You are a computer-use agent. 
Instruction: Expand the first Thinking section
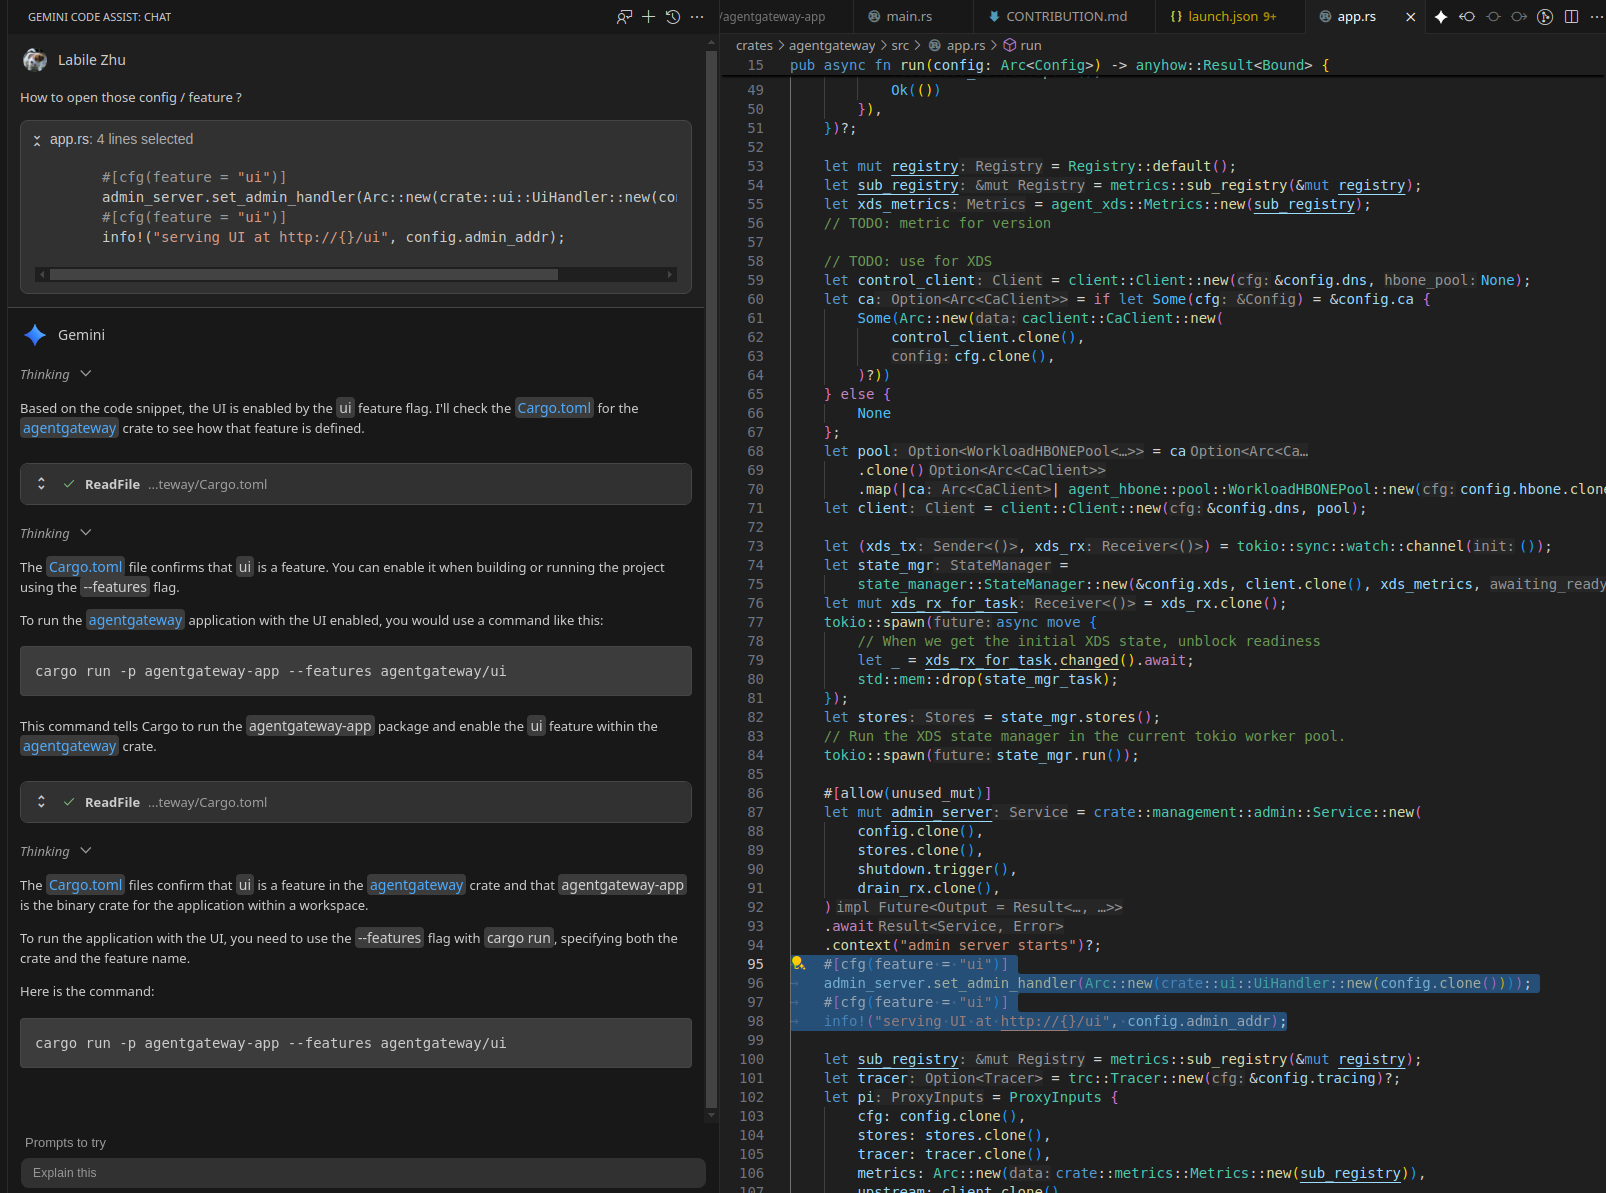tap(85, 374)
